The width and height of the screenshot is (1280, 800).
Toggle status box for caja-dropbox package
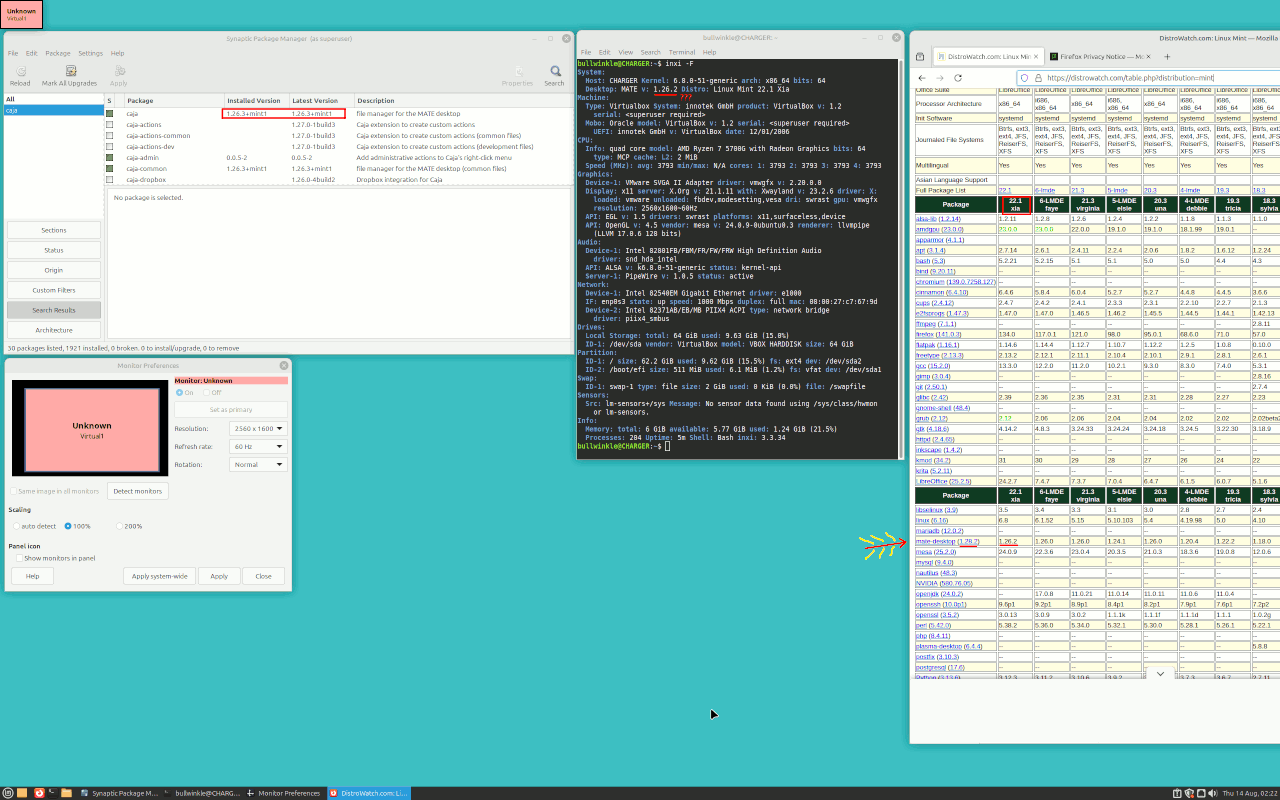point(110,180)
